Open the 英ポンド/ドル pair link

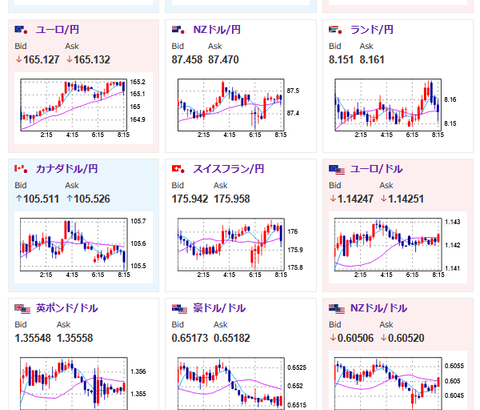tap(67, 308)
